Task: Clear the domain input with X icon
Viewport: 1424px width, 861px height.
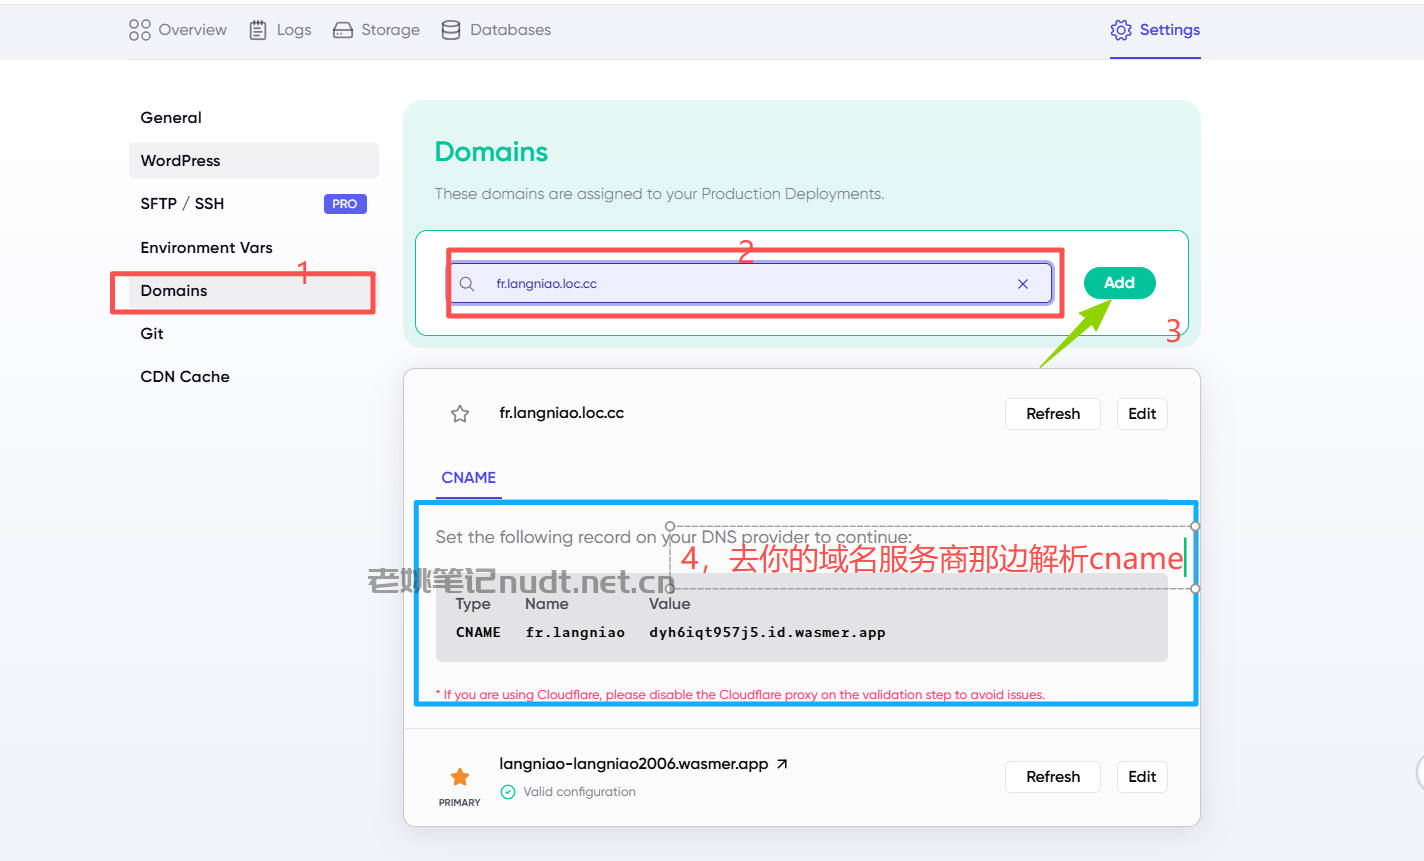Action: click(1023, 284)
